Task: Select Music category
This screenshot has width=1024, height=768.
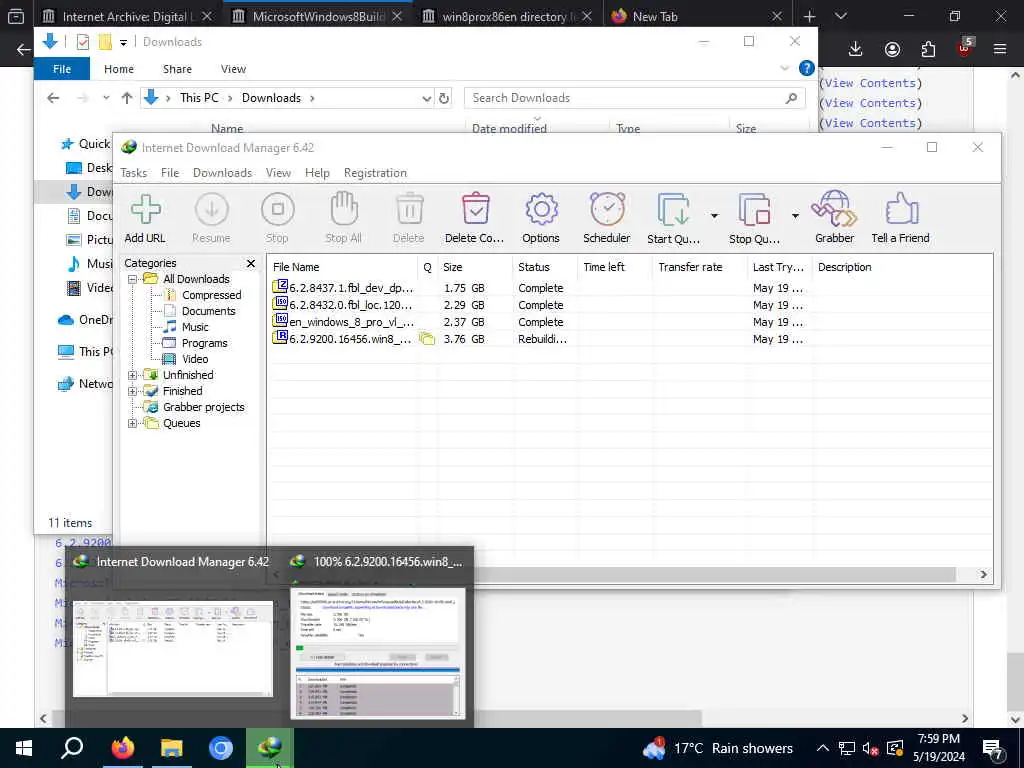Action: 195,327
